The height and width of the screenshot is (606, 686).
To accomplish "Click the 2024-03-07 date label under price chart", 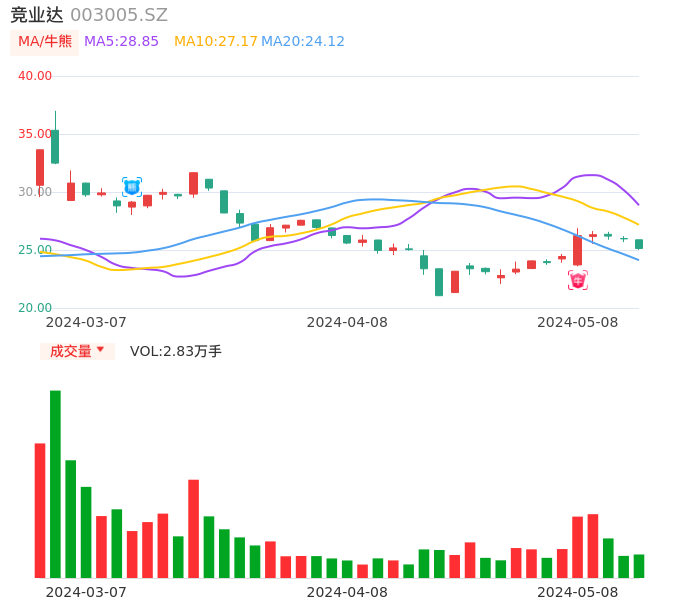I will point(86,322).
